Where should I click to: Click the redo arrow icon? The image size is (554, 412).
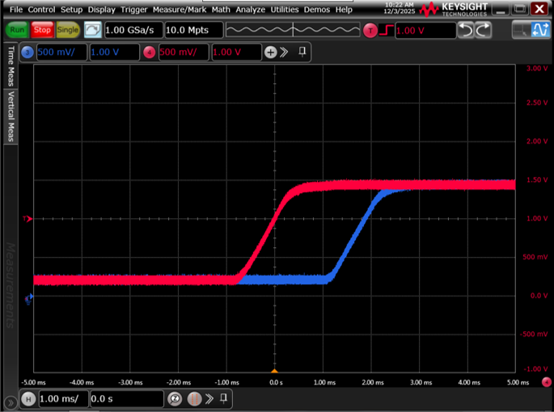(483, 30)
